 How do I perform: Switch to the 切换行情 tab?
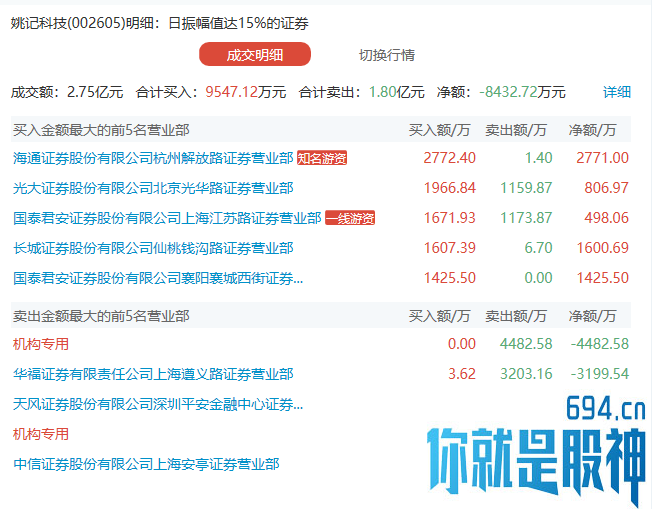[387, 55]
